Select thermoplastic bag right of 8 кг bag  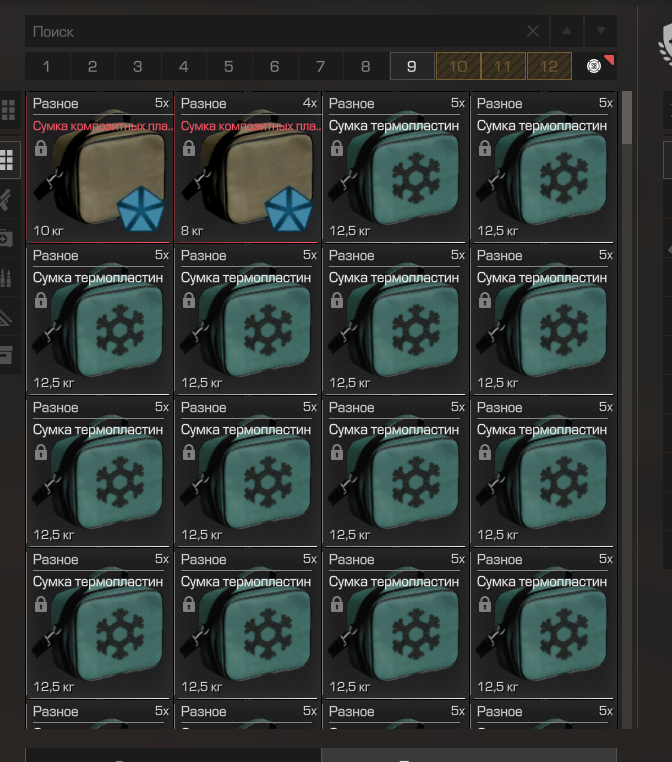396,167
